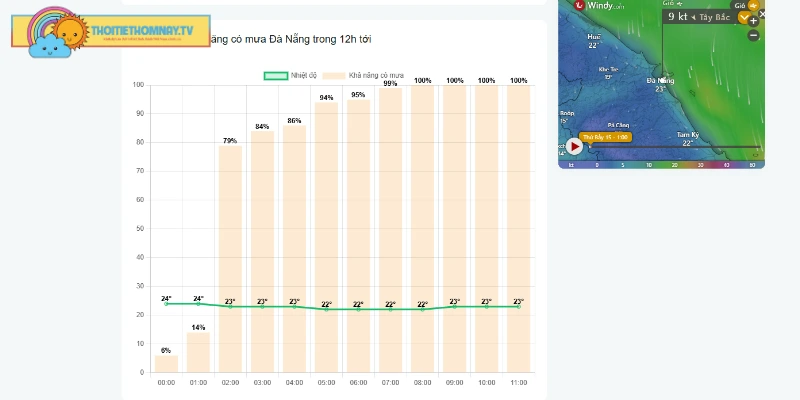Zoom out the Windy map
Image resolution: width=800 pixels, height=400 pixels.
[x=754, y=35]
